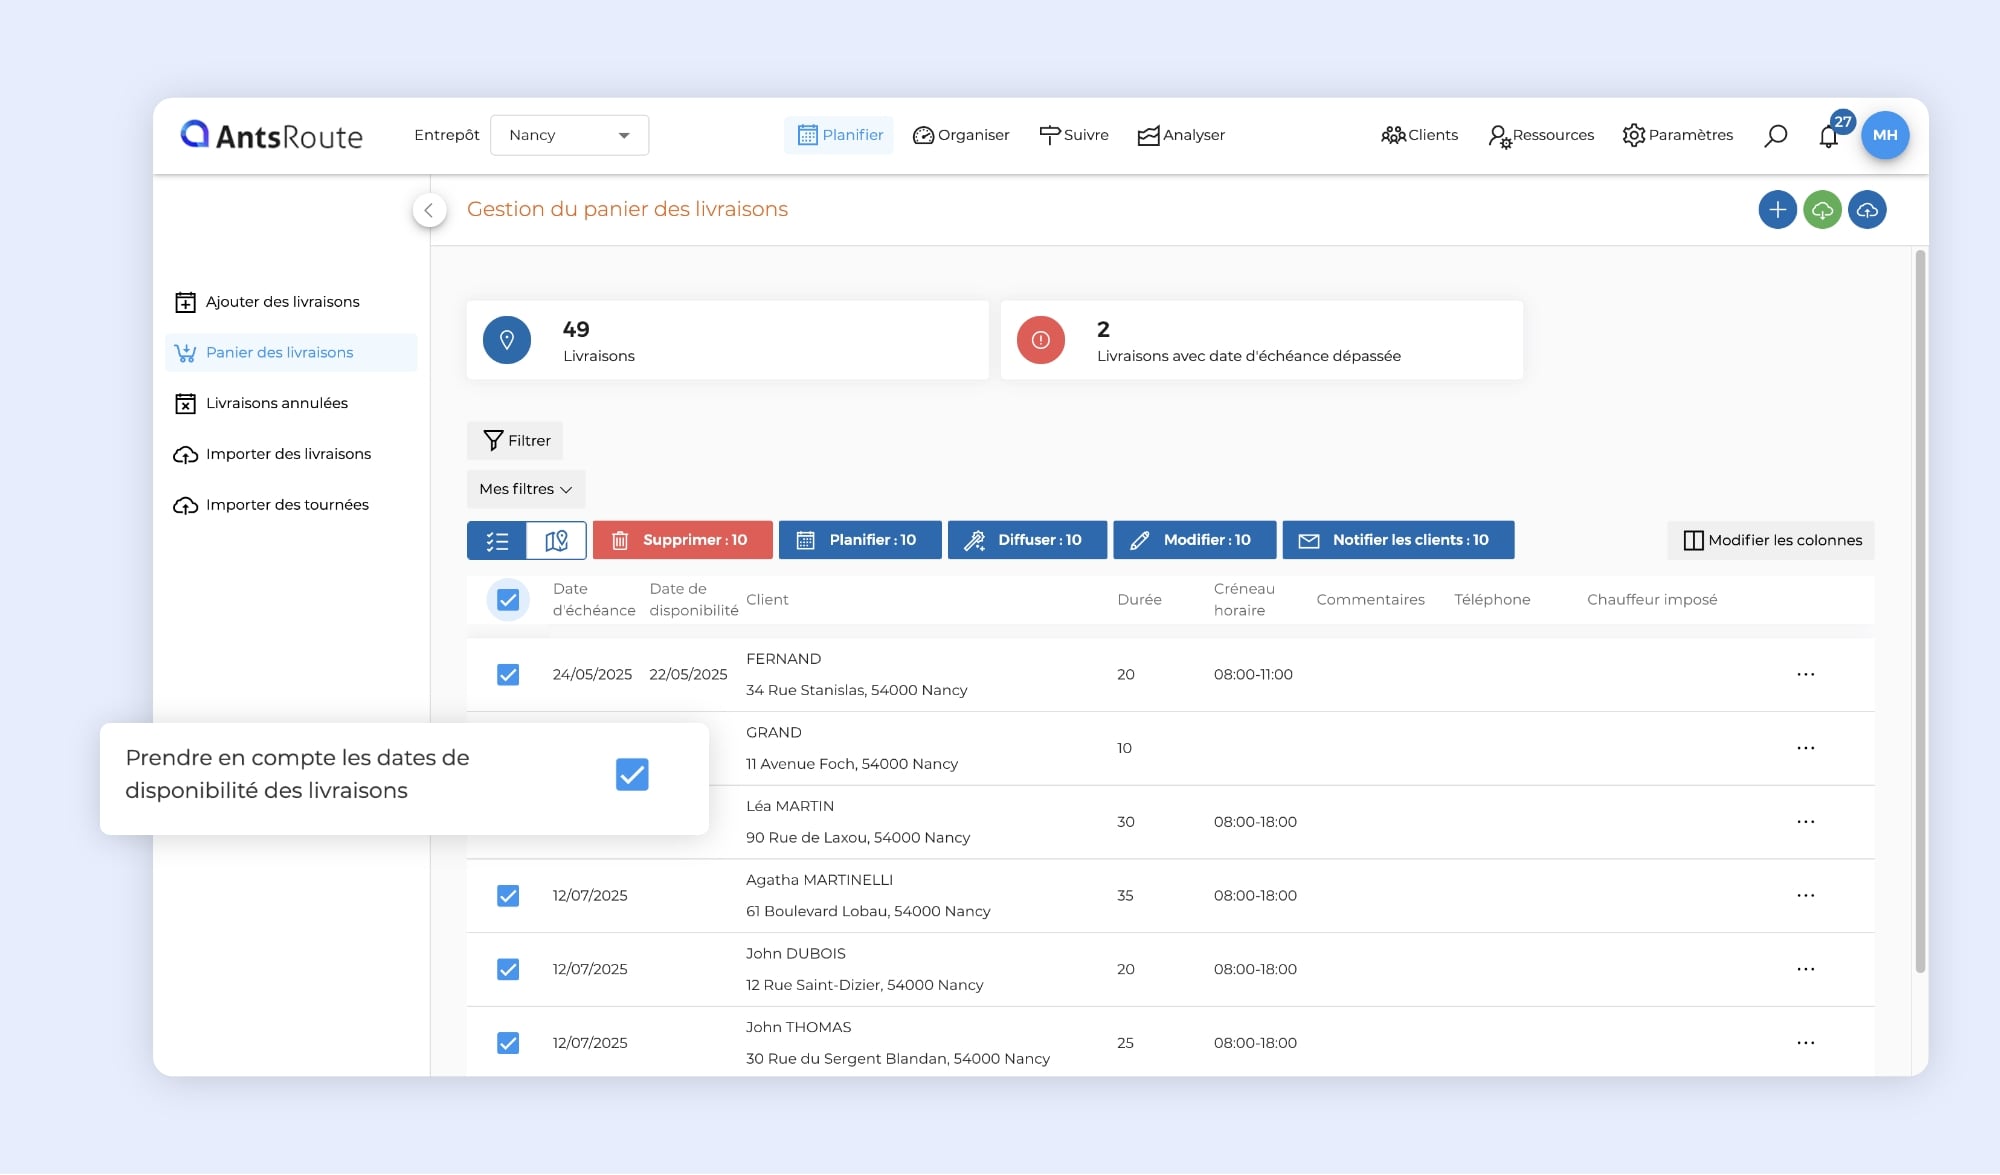Viewport: 2000px width, 1175px height.
Task: Go to the Organiser menu
Action: pyautogui.click(x=961, y=135)
